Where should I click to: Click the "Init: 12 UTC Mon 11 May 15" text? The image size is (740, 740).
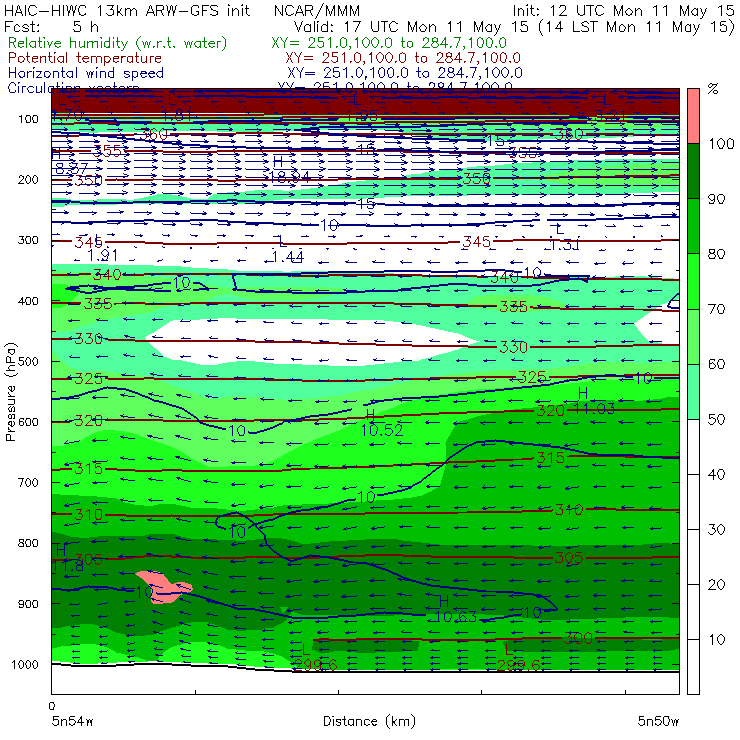623,10
